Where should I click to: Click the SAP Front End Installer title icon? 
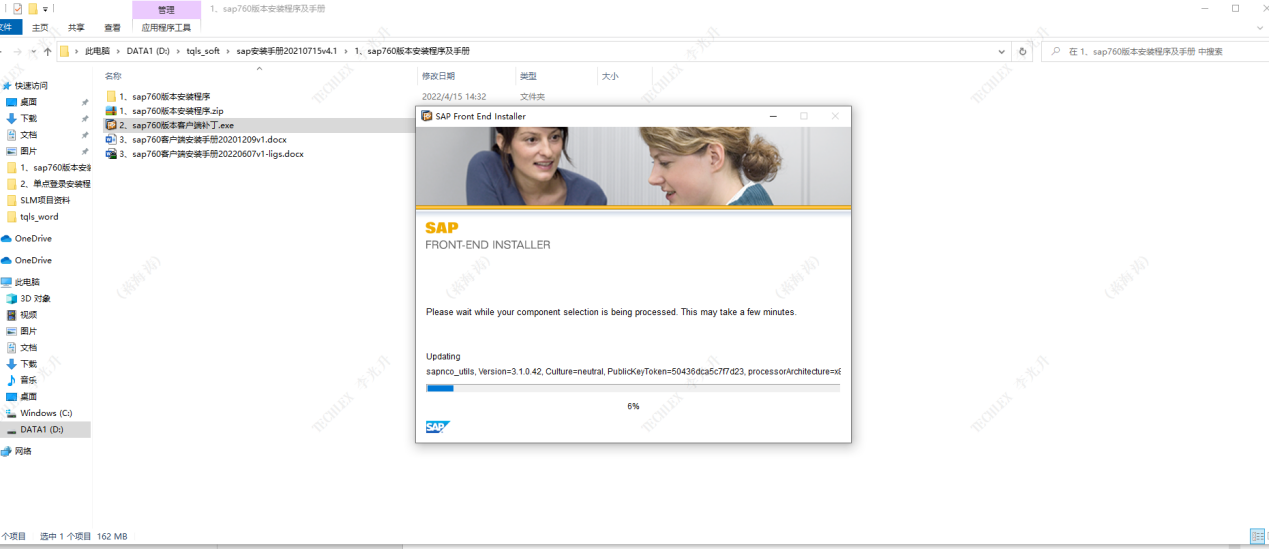[427, 116]
